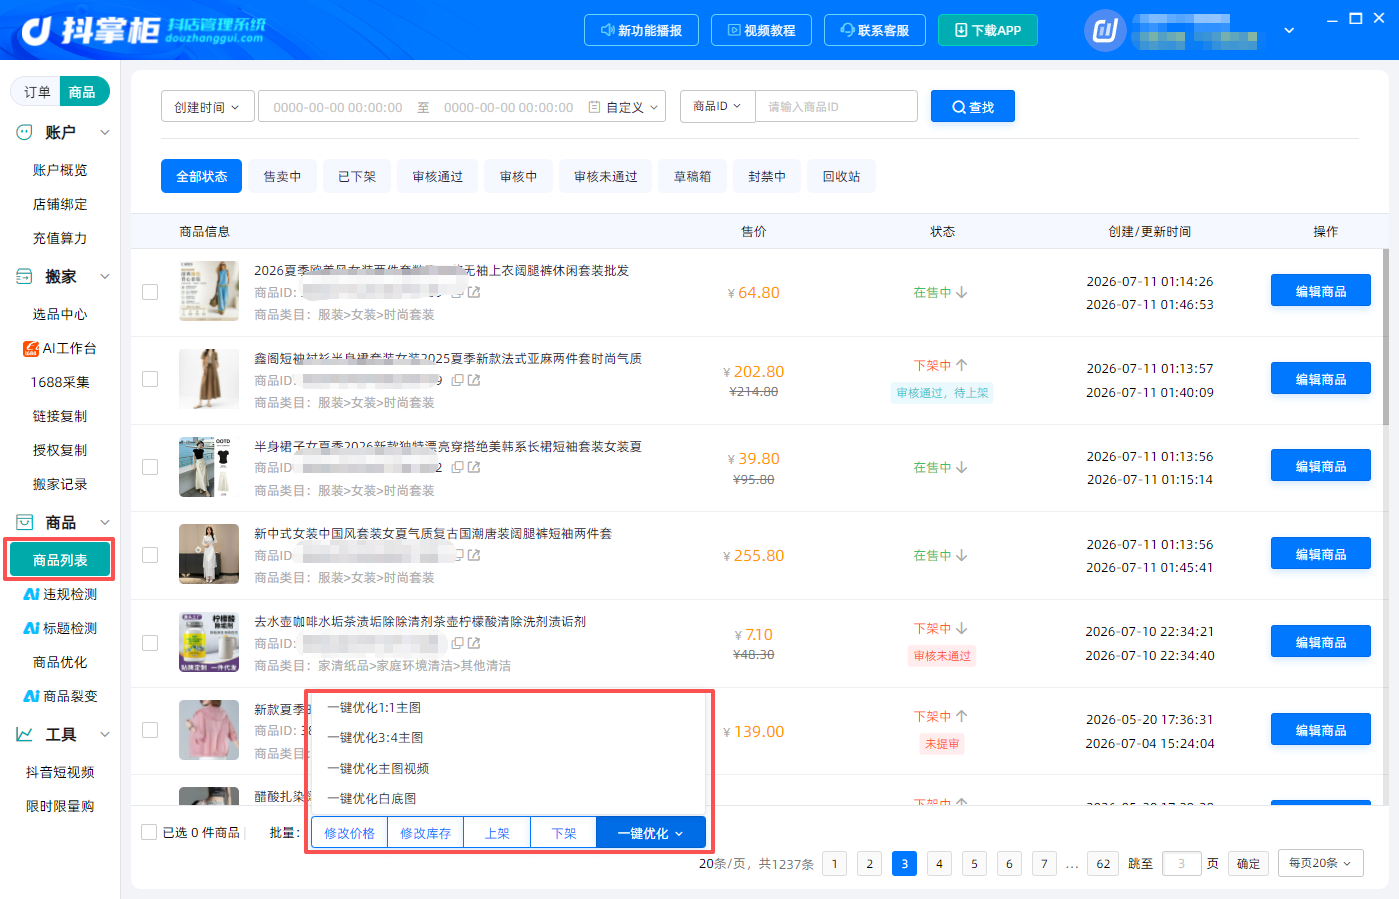This screenshot has height=899, width=1399.
Task: Collapse the 搬家 sidebar section chevron
Action: click(104, 276)
